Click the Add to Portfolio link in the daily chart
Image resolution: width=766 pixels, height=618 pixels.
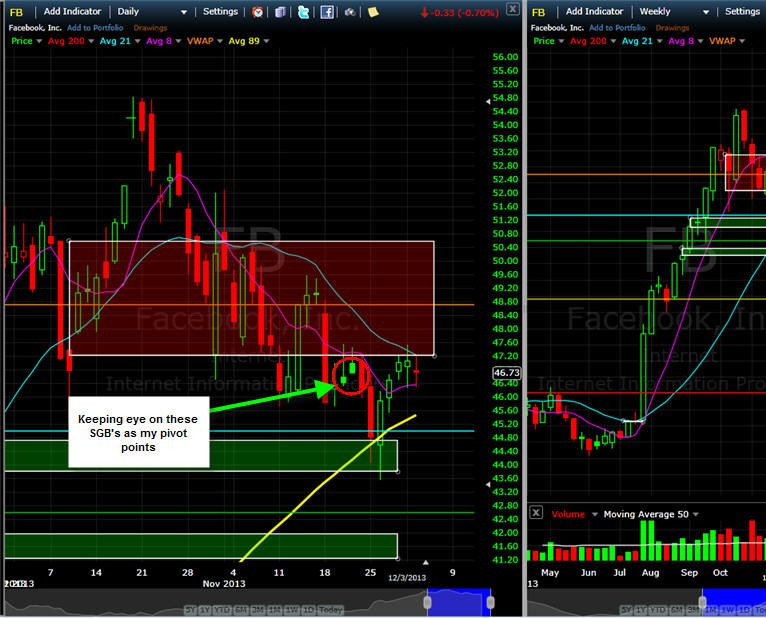tap(95, 28)
